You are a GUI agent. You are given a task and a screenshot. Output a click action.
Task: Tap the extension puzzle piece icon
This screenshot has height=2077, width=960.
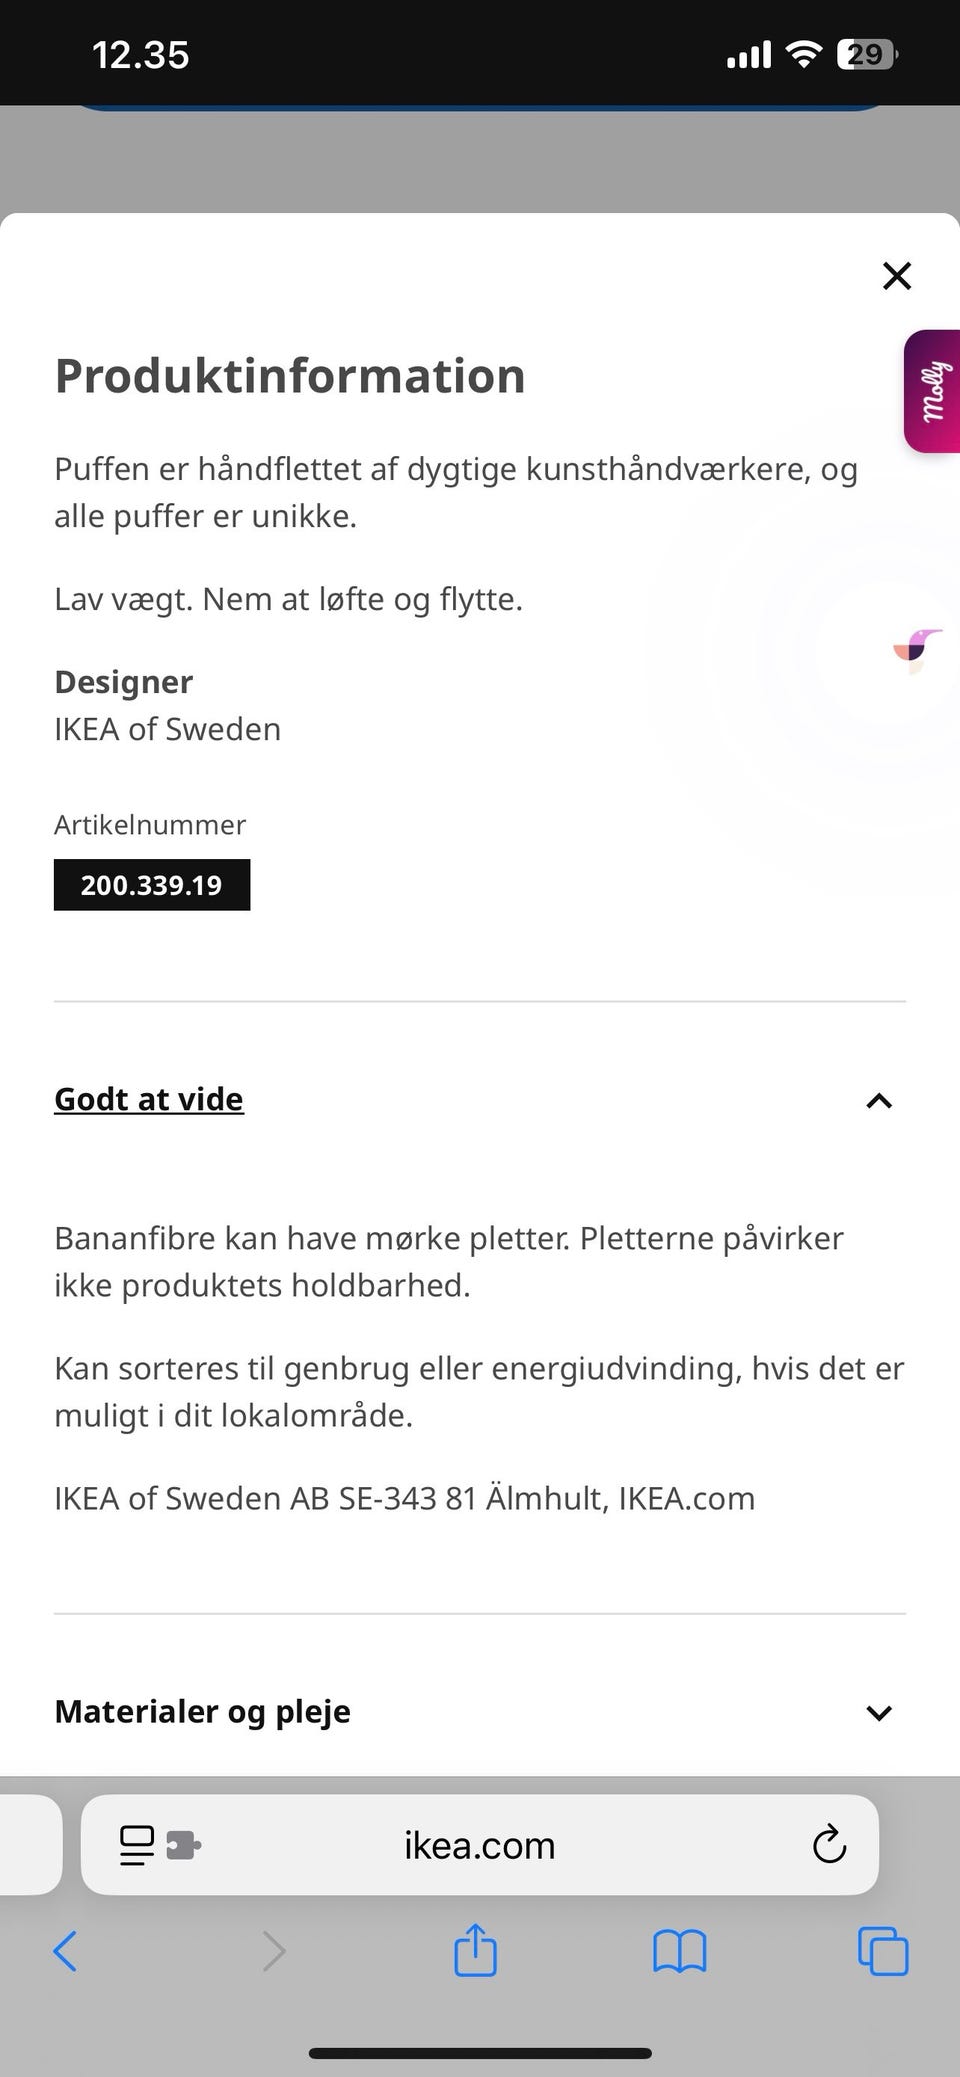point(183,1845)
